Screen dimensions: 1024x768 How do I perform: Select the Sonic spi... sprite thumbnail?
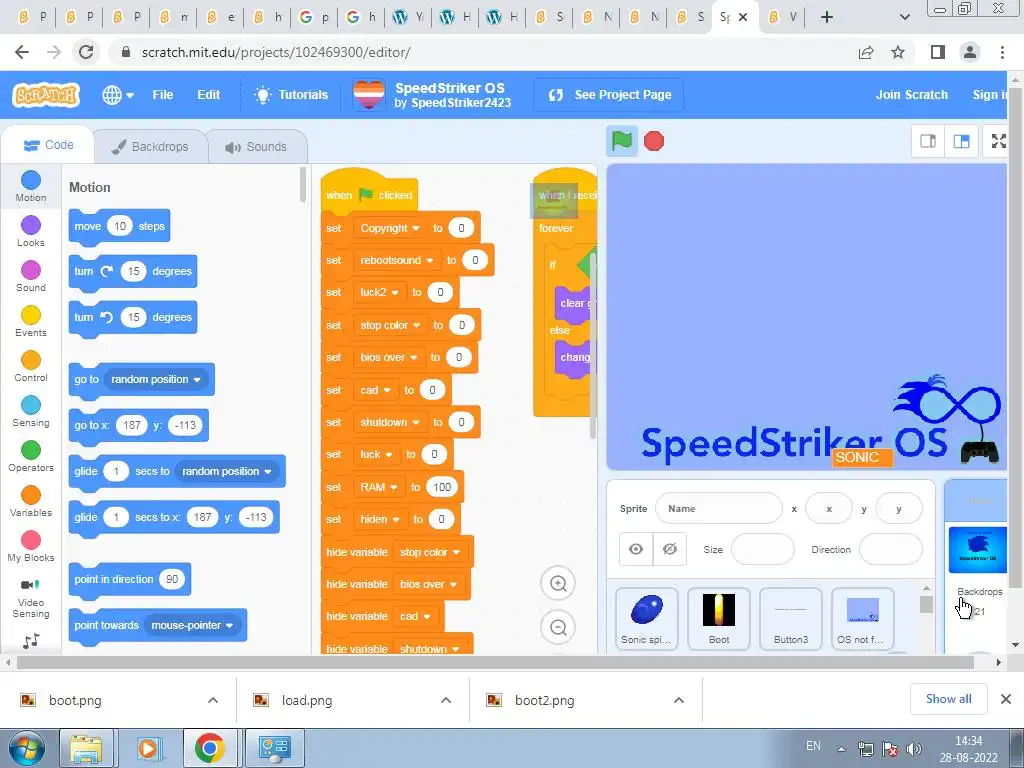(x=646, y=618)
